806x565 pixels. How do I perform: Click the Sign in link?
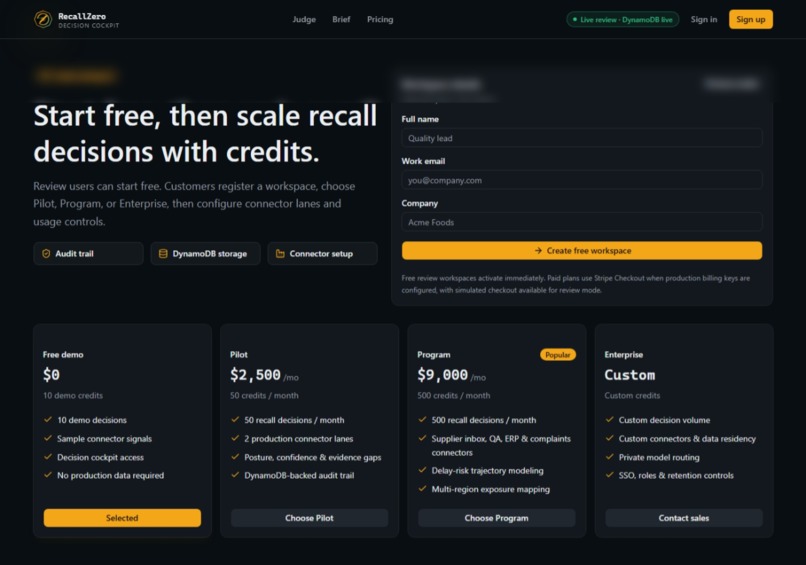point(704,20)
